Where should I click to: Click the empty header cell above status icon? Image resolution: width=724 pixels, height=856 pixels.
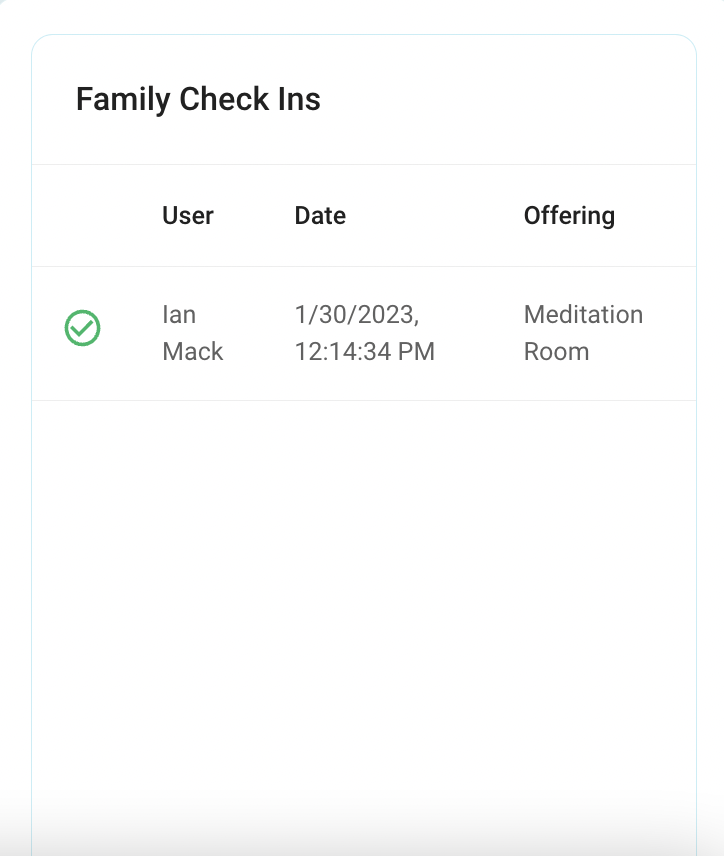82,216
